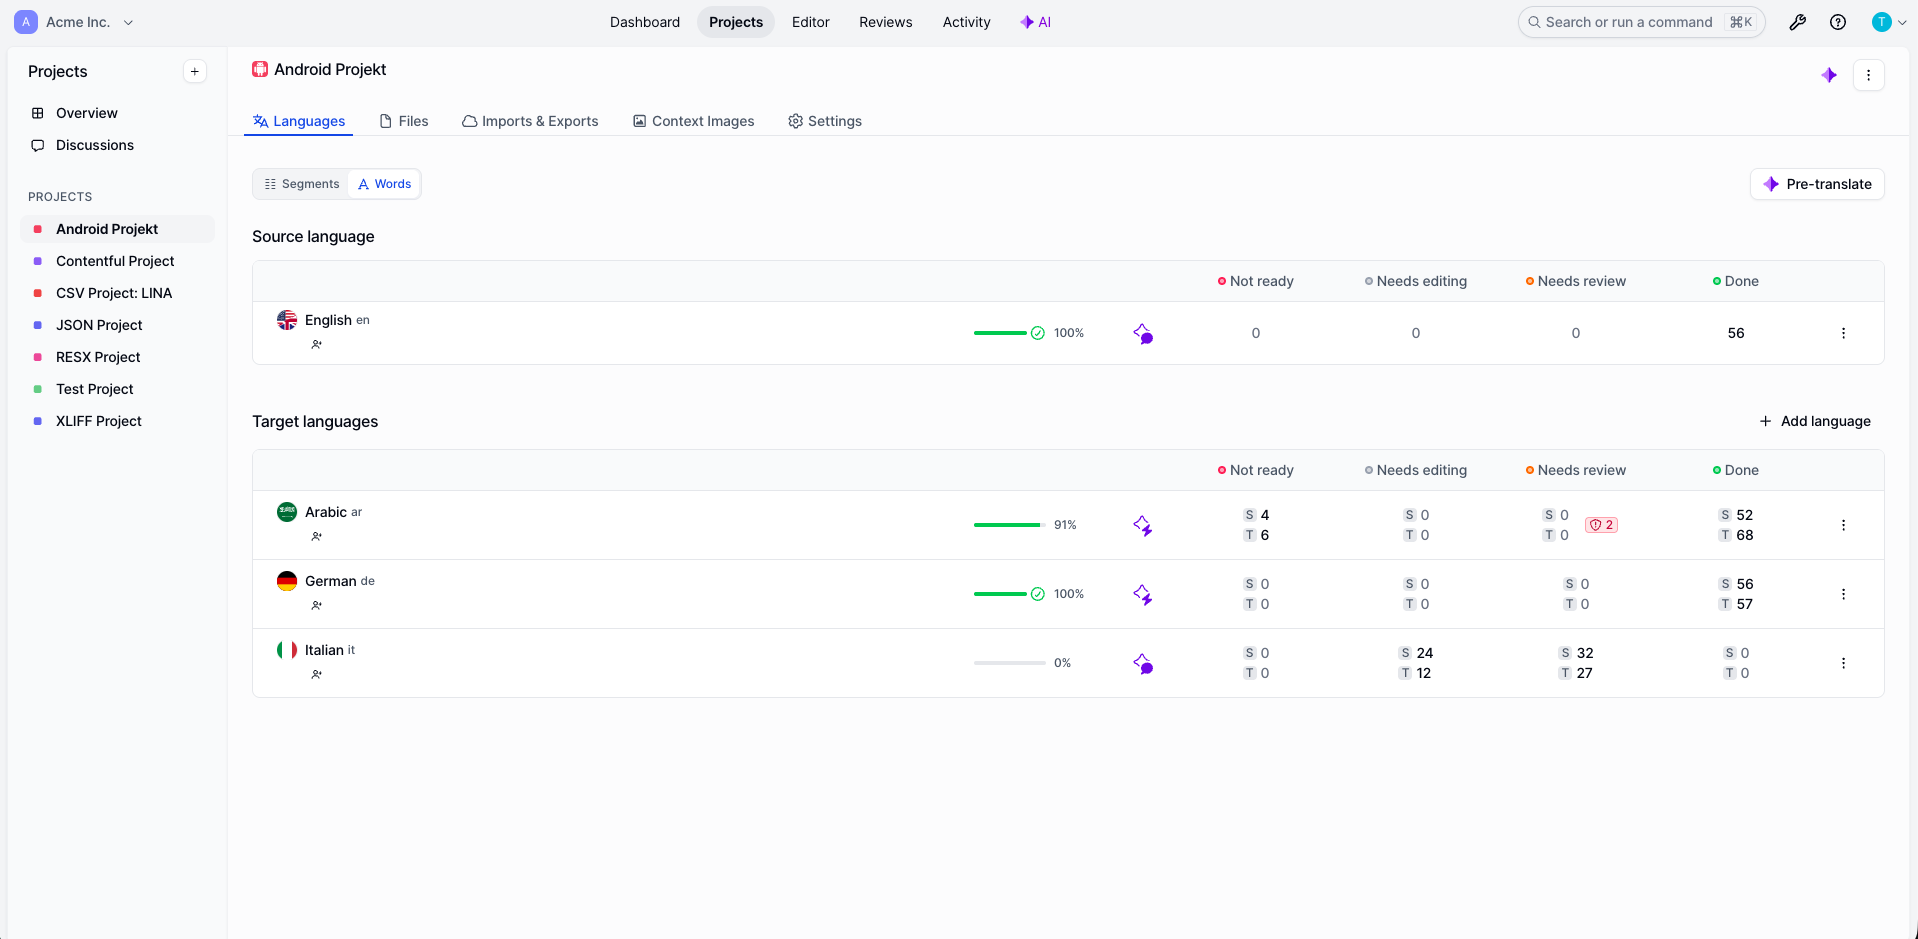Switch to the Files tab
1918x939 pixels.
pyautogui.click(x=404, y=121)
